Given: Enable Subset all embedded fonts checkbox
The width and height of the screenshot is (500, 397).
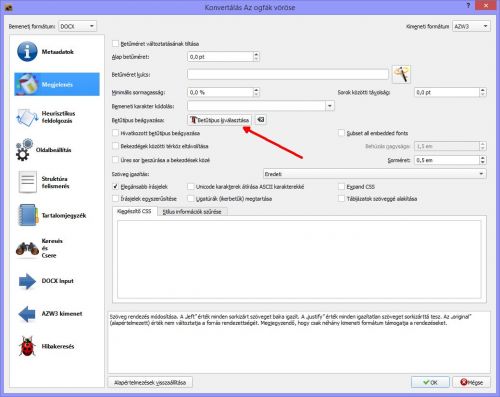Looking at the screenshot, I should click(341, 133).
